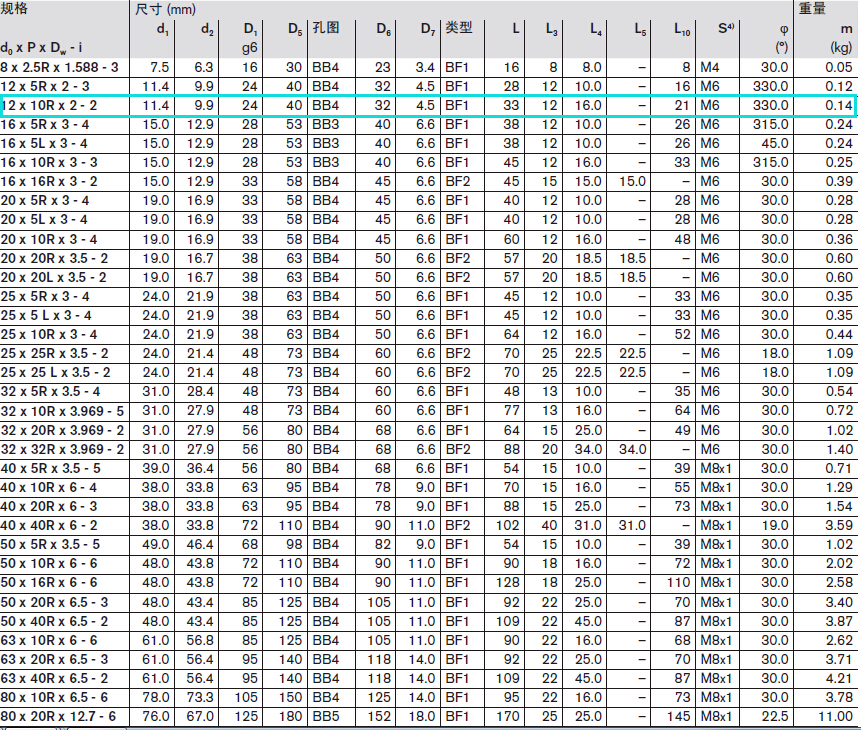Select row 80 x 20R x 12.7 - 6

tap(58, 716)
